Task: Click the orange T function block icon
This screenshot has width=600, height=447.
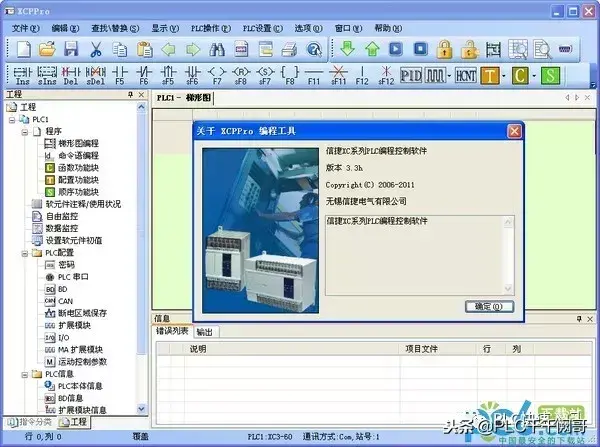Action: coord(490,75)
